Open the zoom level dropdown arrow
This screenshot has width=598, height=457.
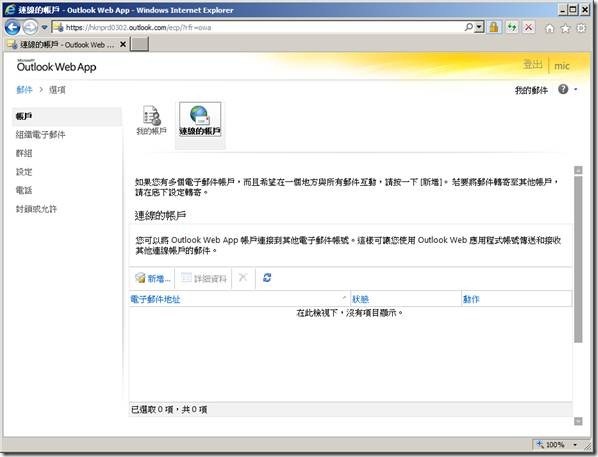point(575,445)
